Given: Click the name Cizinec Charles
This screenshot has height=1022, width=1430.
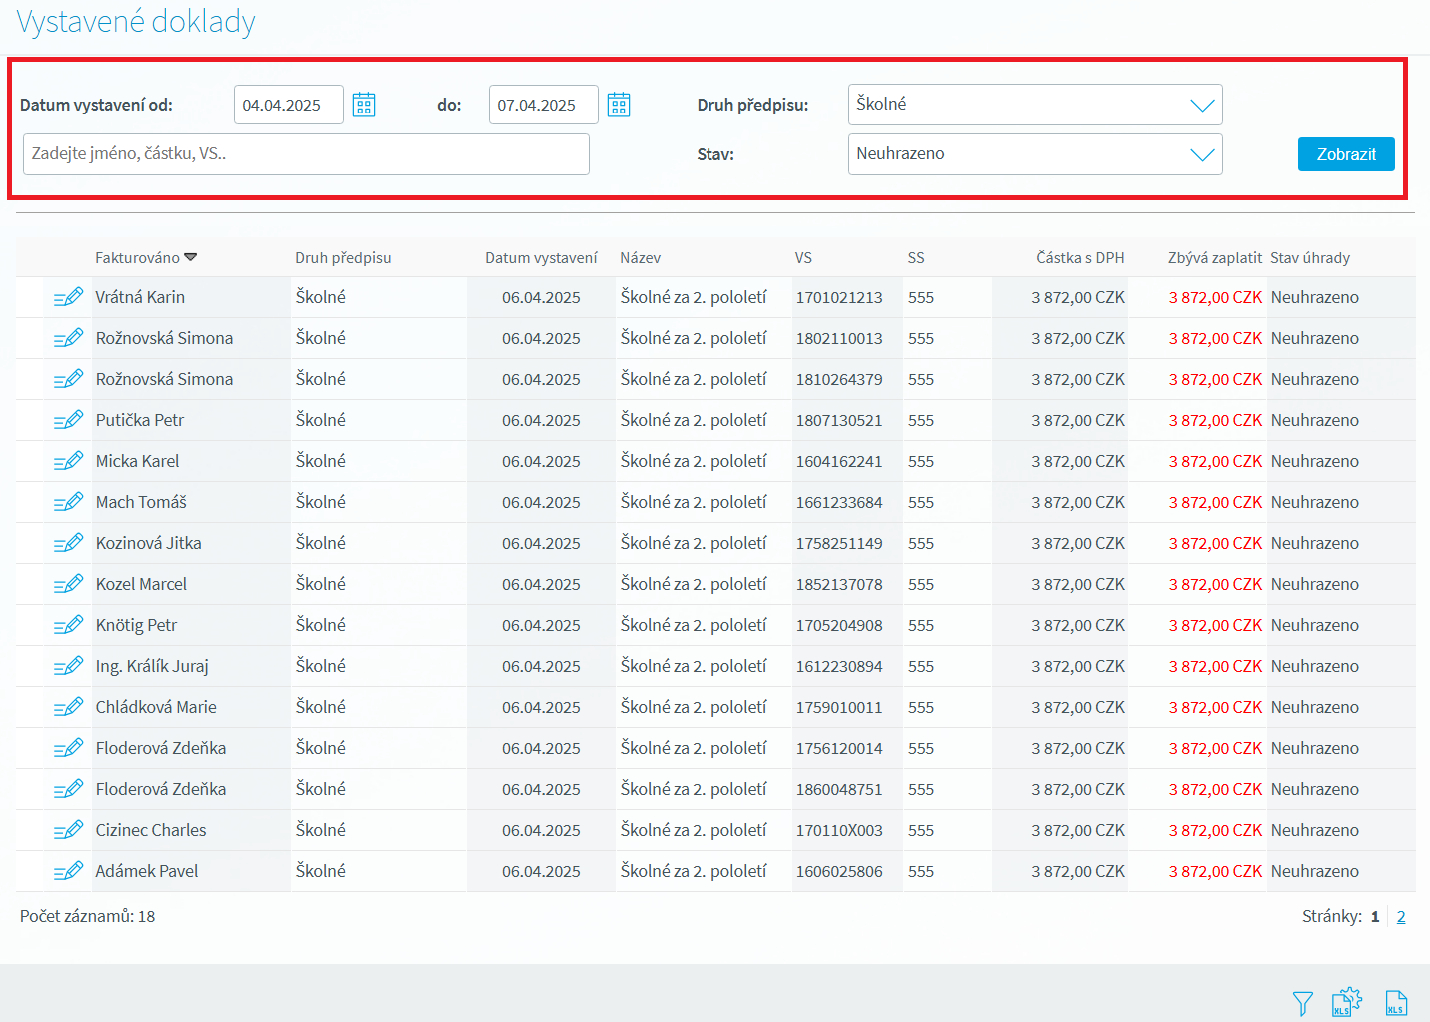Looking at the screenshot, I should [x=151, y=830].
